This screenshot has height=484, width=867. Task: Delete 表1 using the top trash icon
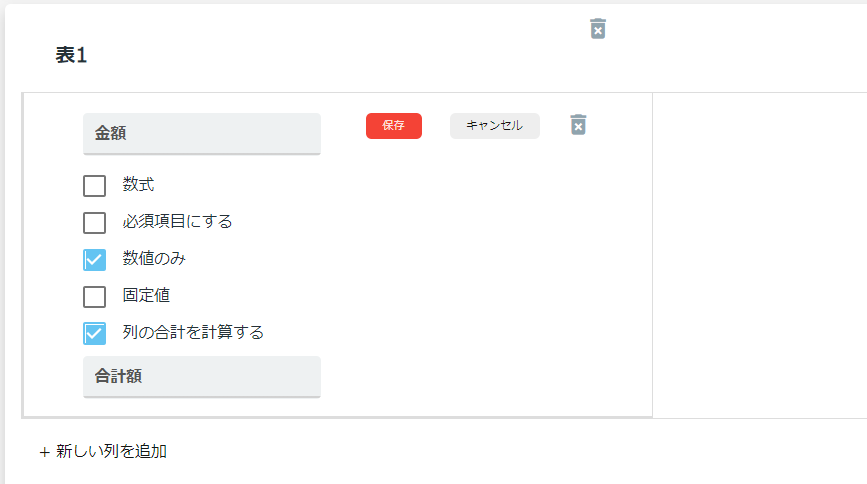(x=598, y=29)
